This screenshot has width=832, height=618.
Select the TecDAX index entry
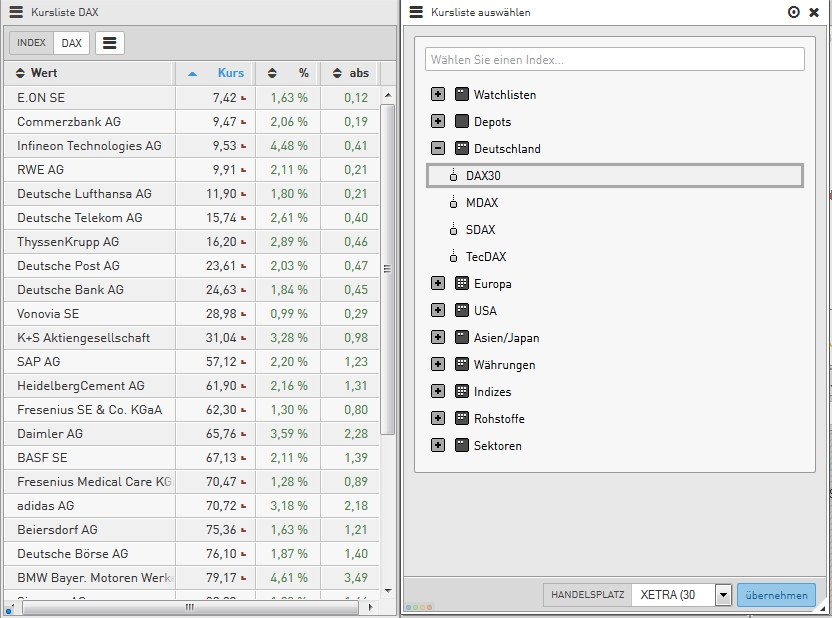[485, 257]
